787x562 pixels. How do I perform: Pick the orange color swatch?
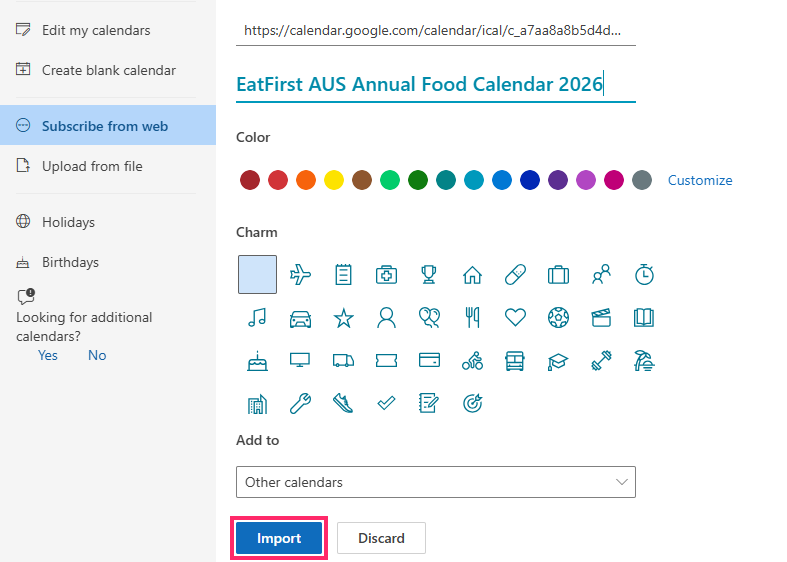pyautogui.click(x=306, y=180)
